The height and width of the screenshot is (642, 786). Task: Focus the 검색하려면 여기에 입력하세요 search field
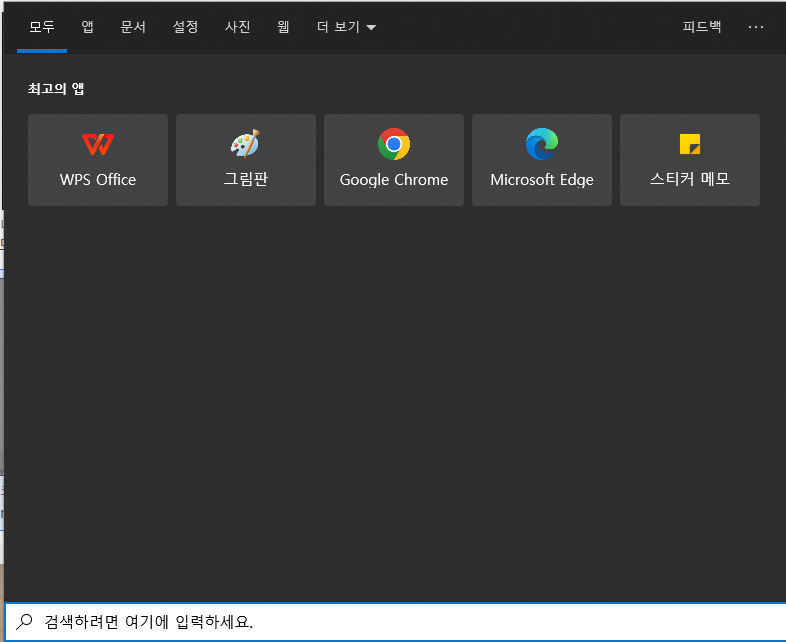(x=400, y=622)
